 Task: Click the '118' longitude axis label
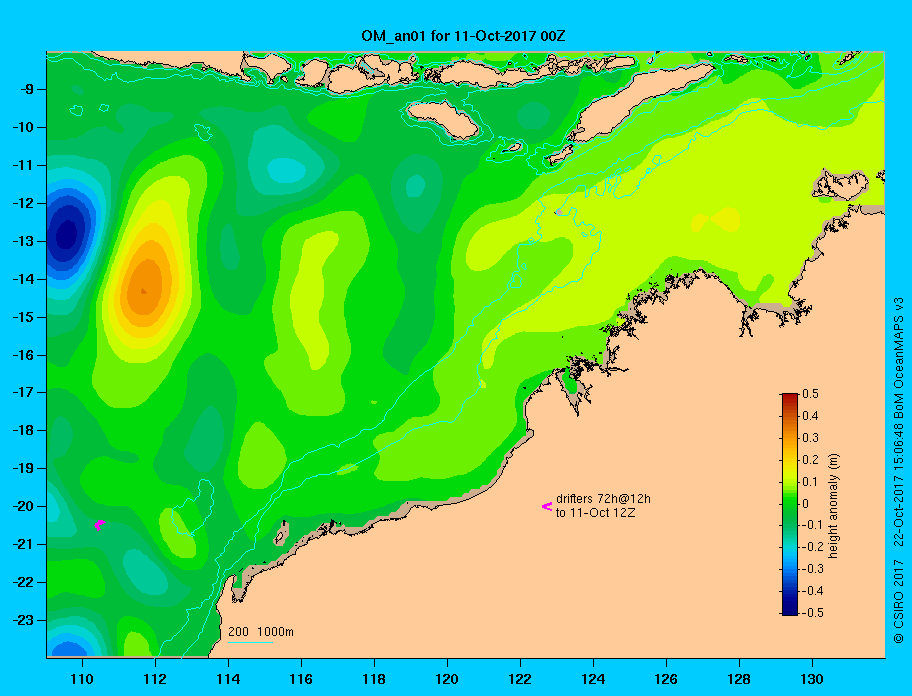(x=374, y=679)
